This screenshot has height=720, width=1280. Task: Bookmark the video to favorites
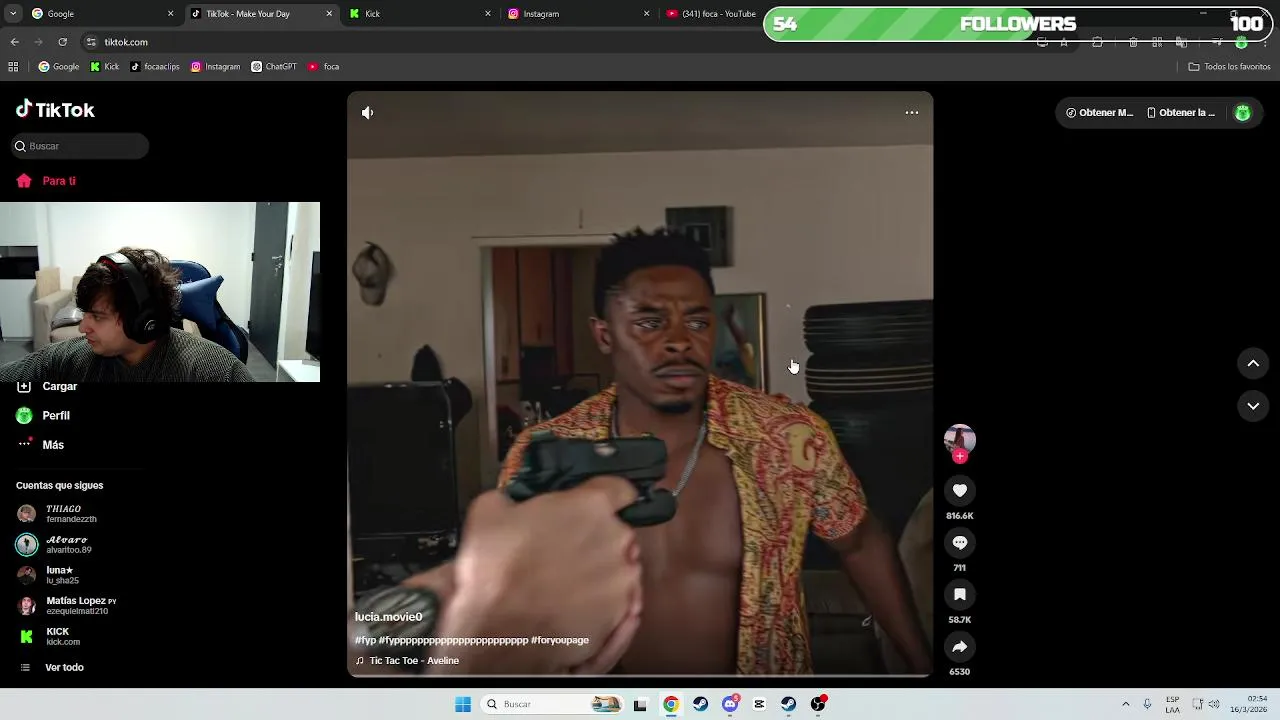960,594
